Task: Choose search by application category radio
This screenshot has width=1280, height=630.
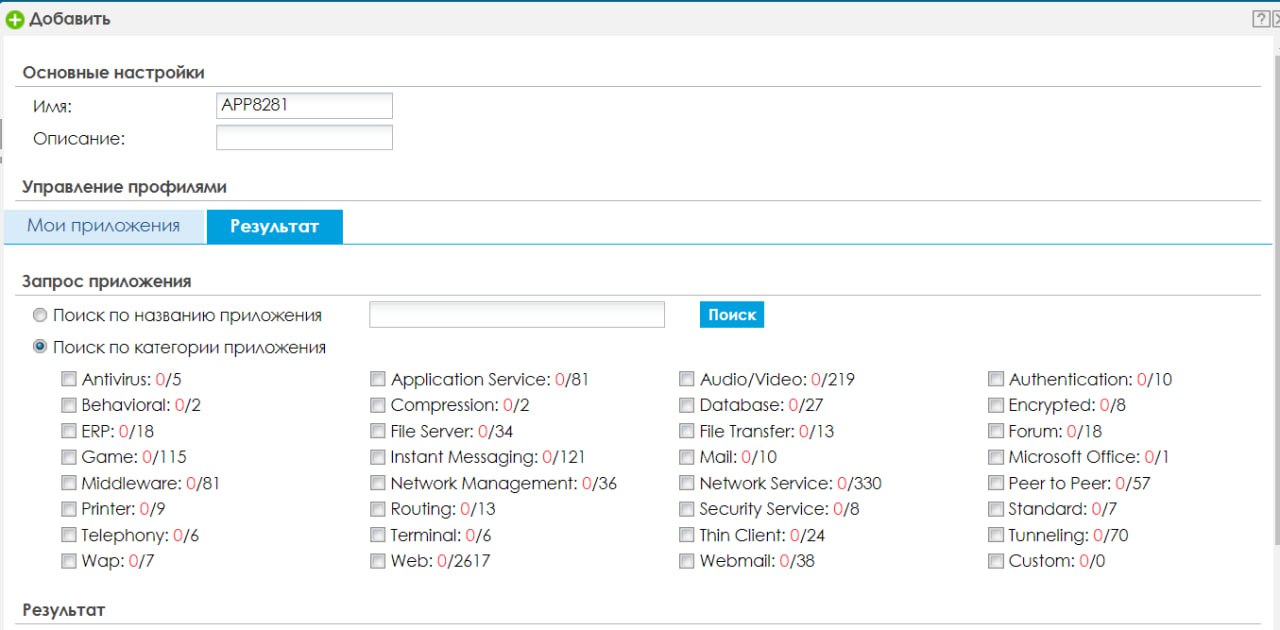Action: click(x=40, y=348)
